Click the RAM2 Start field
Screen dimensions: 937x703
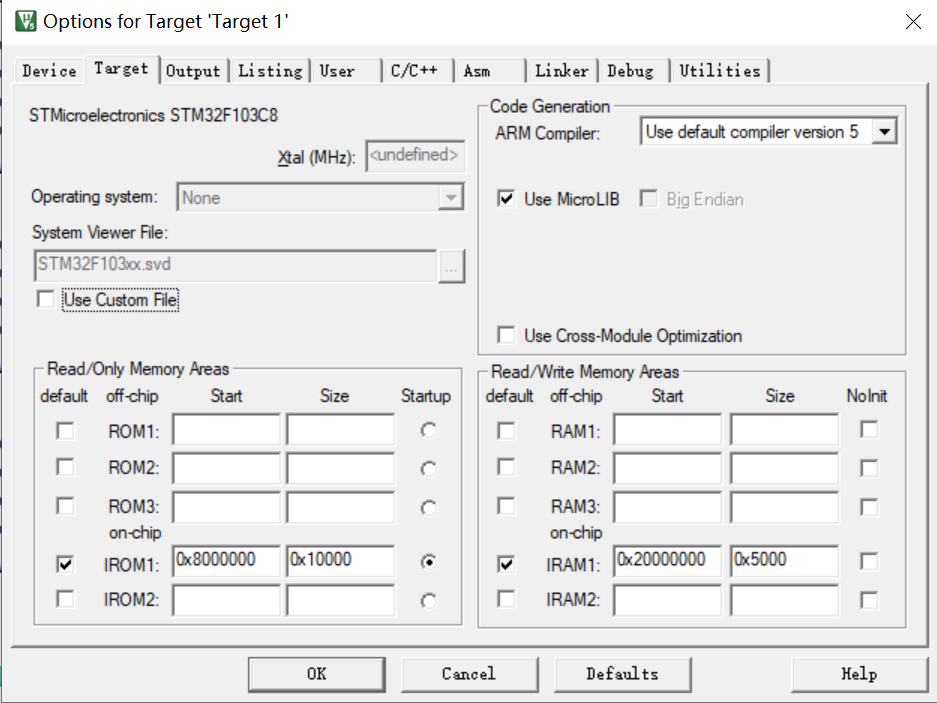point(667,468)
